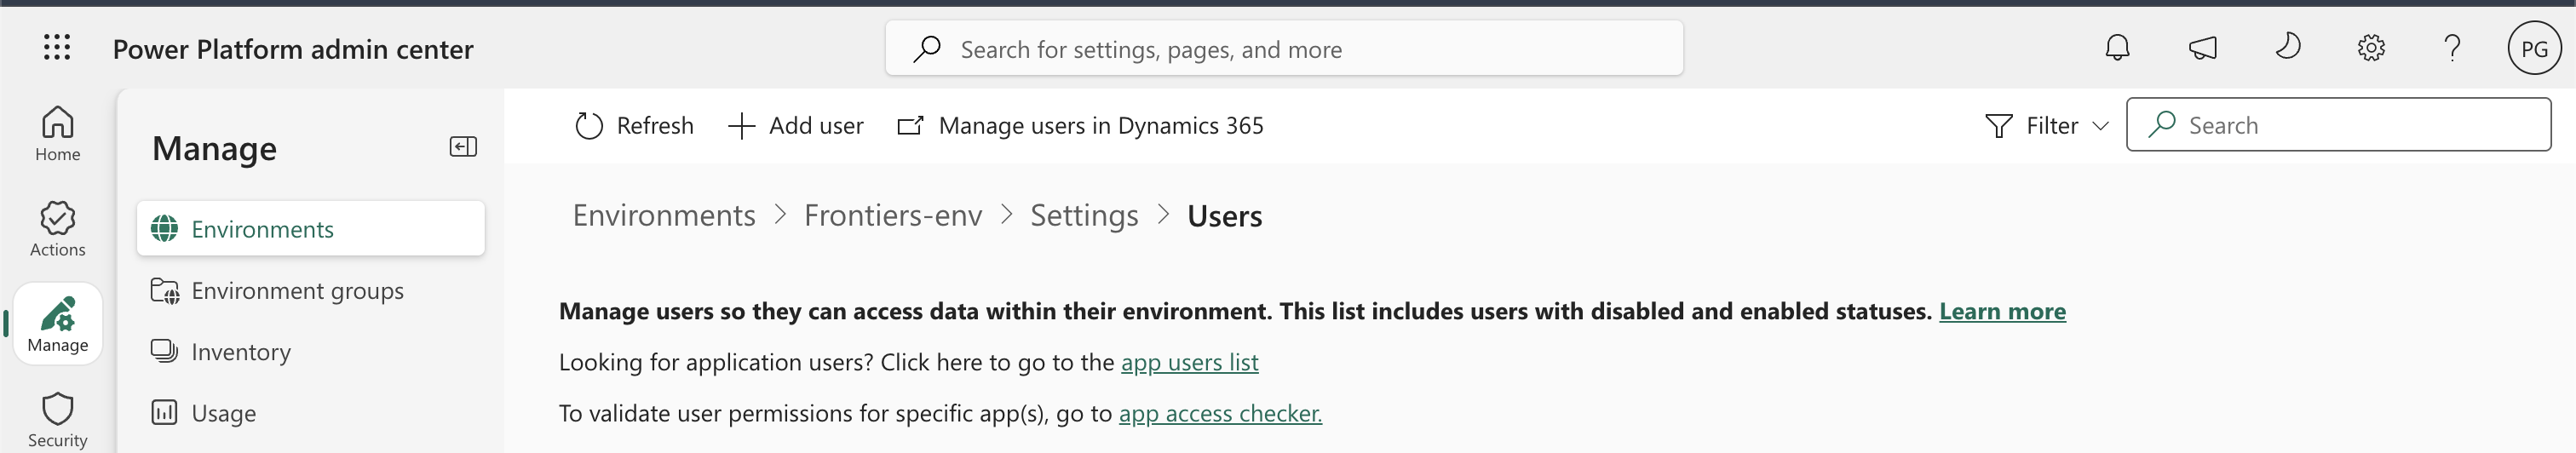Viewport: 2576px width, 453px height.
Task: Collapse the Manage navigation pane
Action: tap(463, 147)
